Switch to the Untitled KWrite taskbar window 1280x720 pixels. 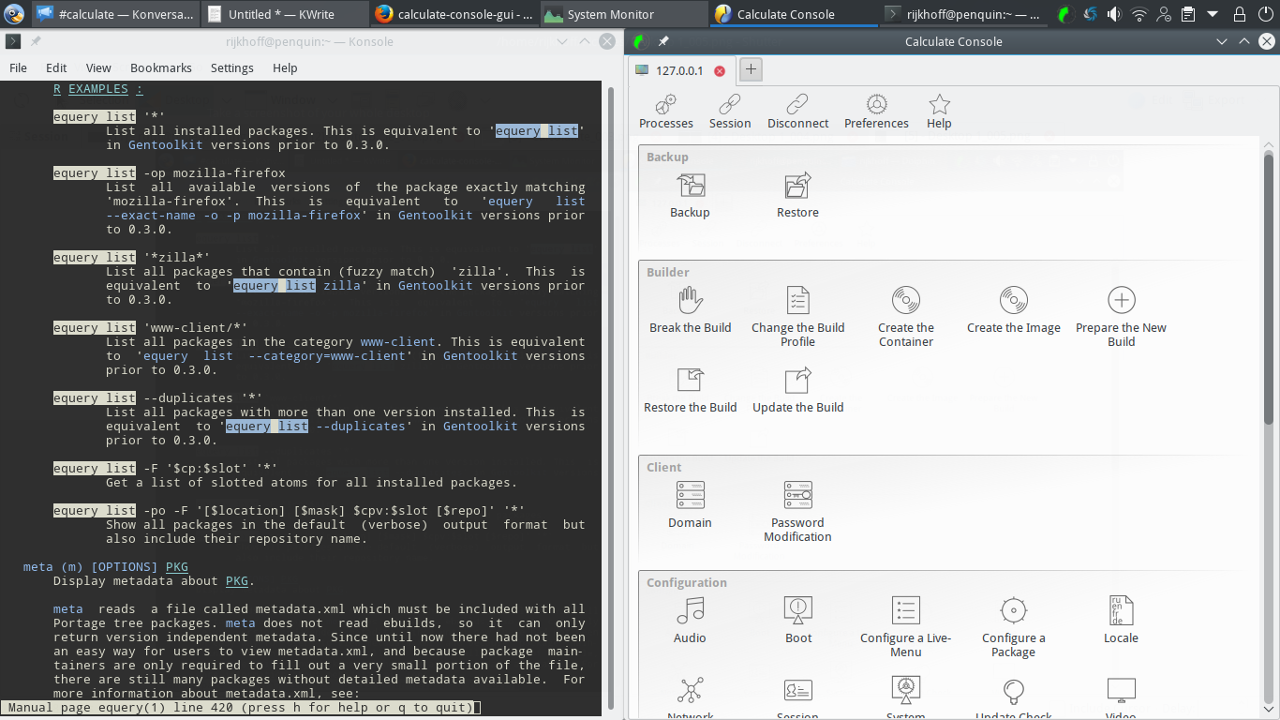(283, 14)
